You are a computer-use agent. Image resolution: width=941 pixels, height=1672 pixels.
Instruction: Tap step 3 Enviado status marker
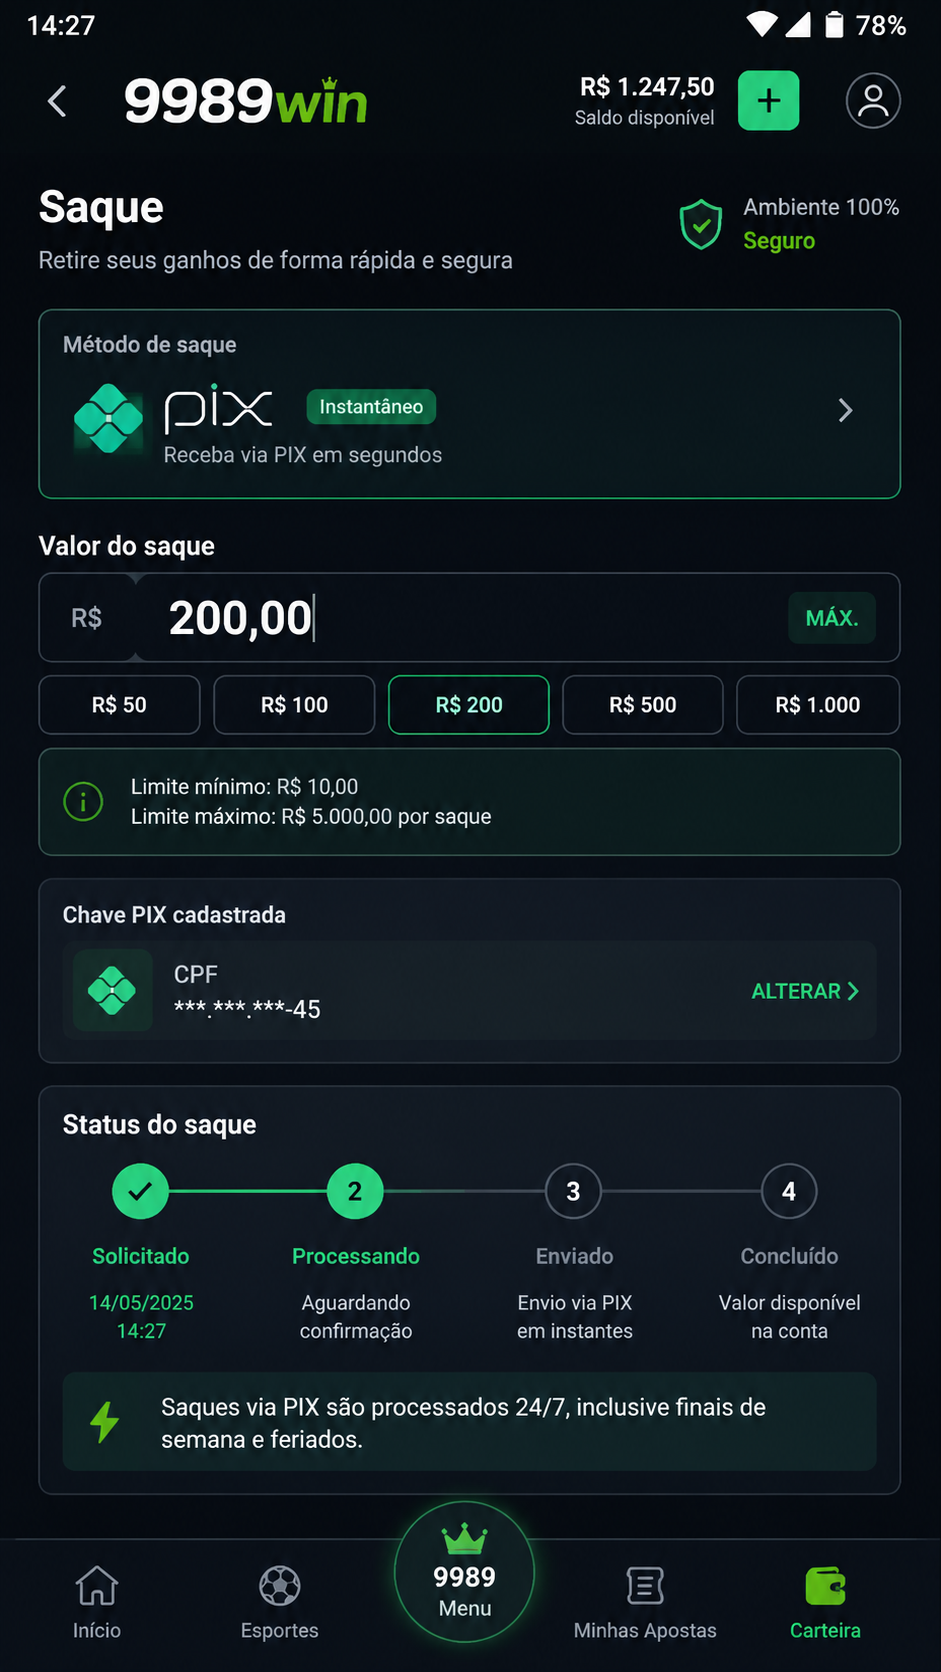(573, 1191)
